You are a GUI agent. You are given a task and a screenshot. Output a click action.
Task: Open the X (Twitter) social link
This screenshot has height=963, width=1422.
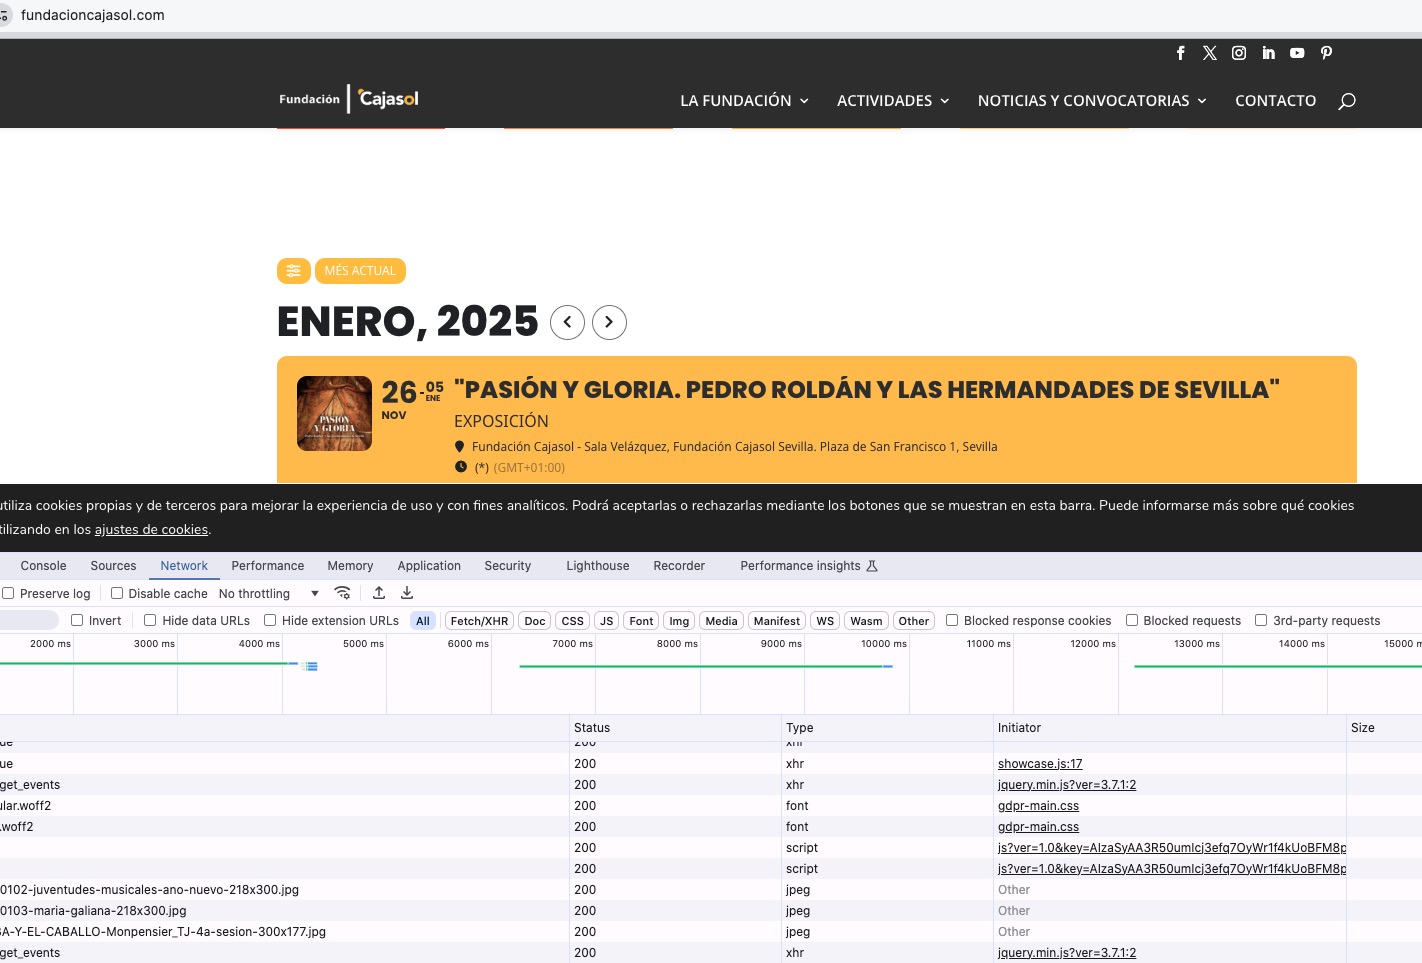[x=1210, y=53]
